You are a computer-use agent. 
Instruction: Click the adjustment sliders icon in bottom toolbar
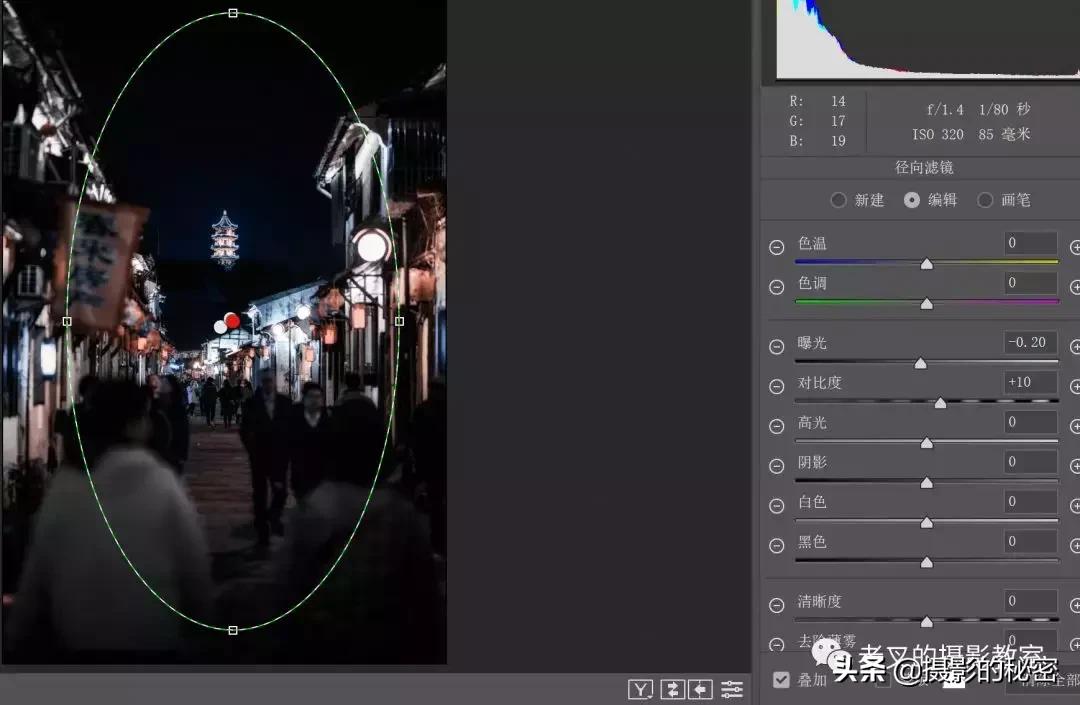732,687
